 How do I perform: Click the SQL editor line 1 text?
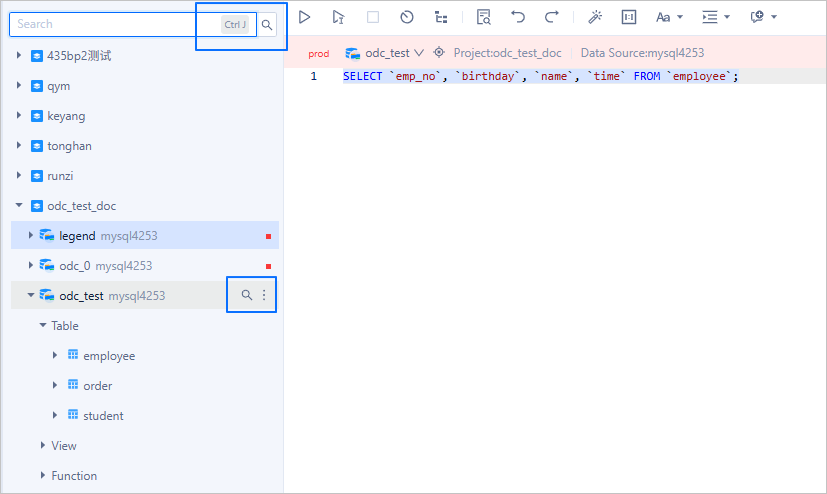click(x=540, y=77)
